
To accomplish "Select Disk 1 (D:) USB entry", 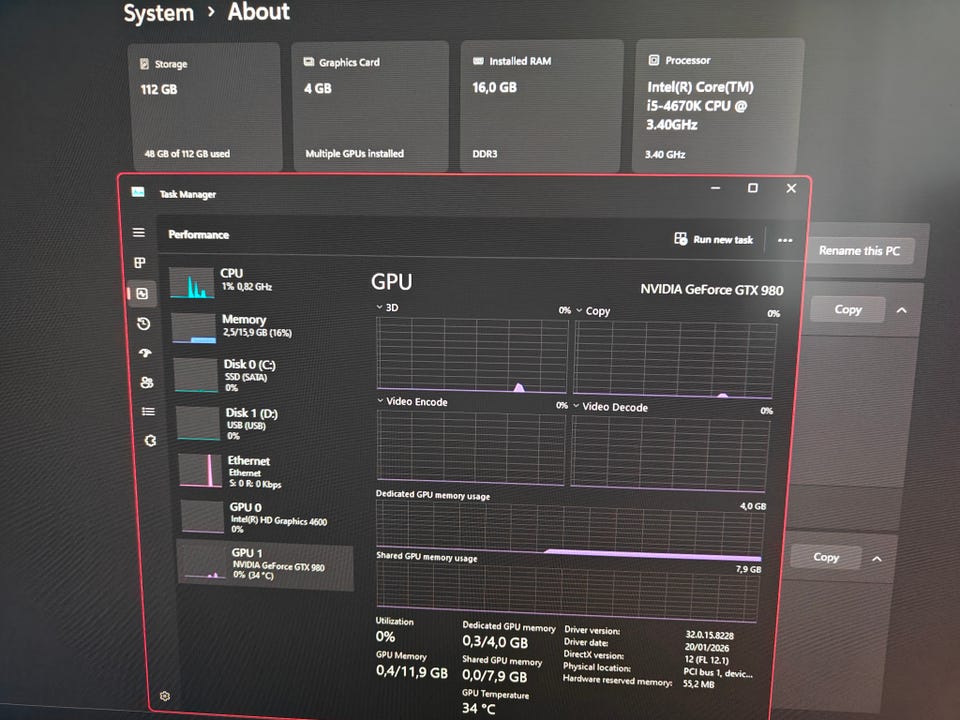I will 261,423.
